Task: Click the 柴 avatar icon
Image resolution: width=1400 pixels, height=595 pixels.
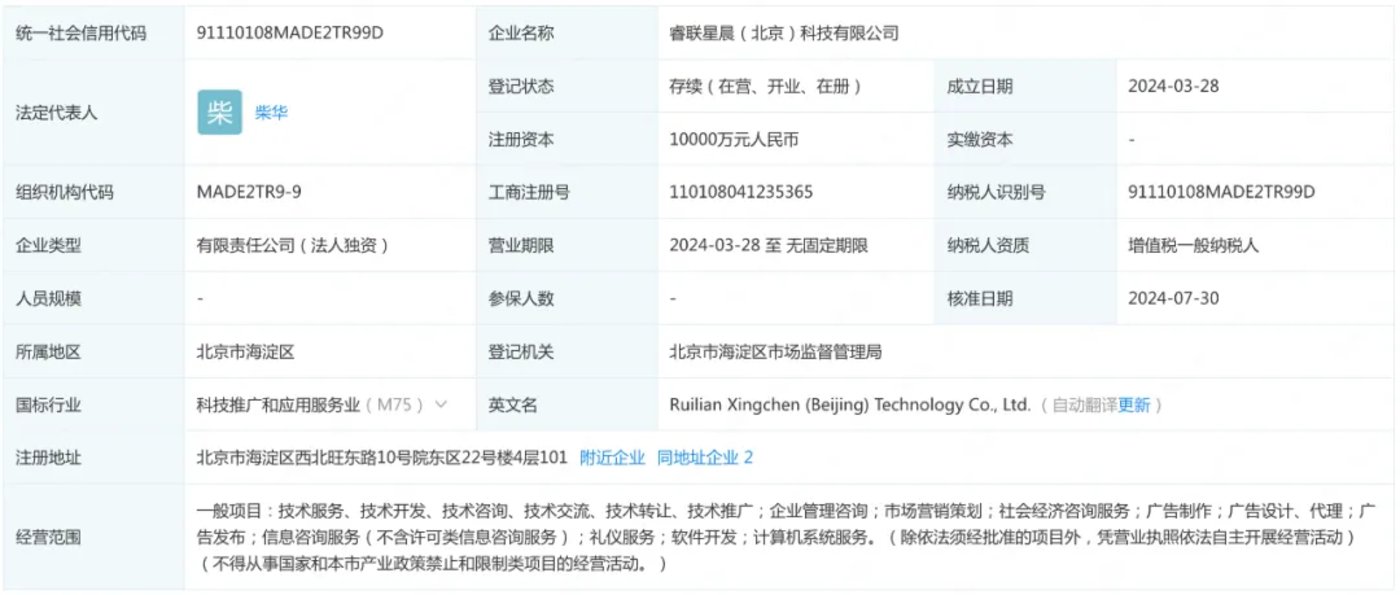Action: pos(219,112)
